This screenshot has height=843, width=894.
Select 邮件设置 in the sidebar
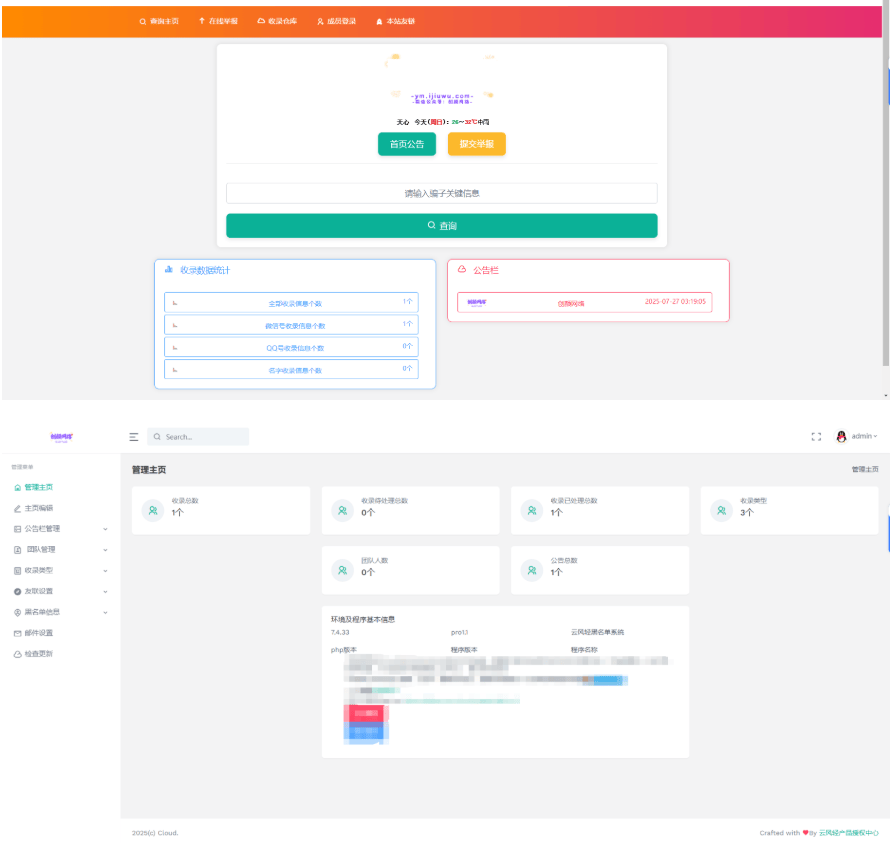click(x=38, y=633)
